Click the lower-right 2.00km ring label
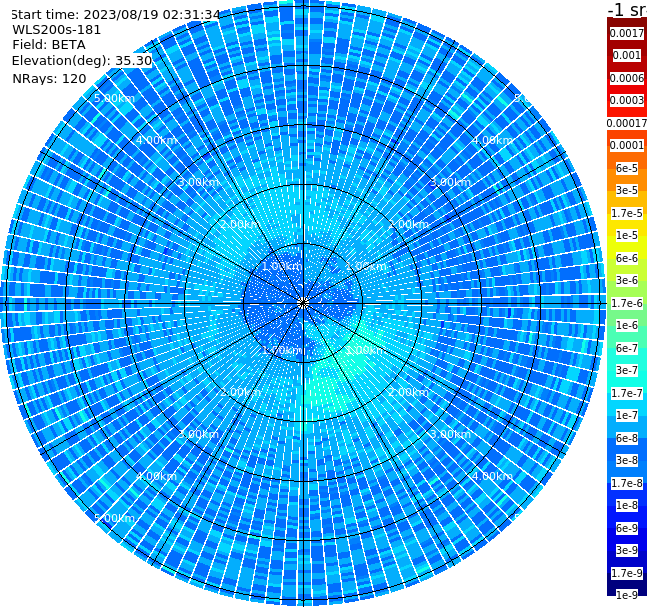647x607 pixels. 409,392
